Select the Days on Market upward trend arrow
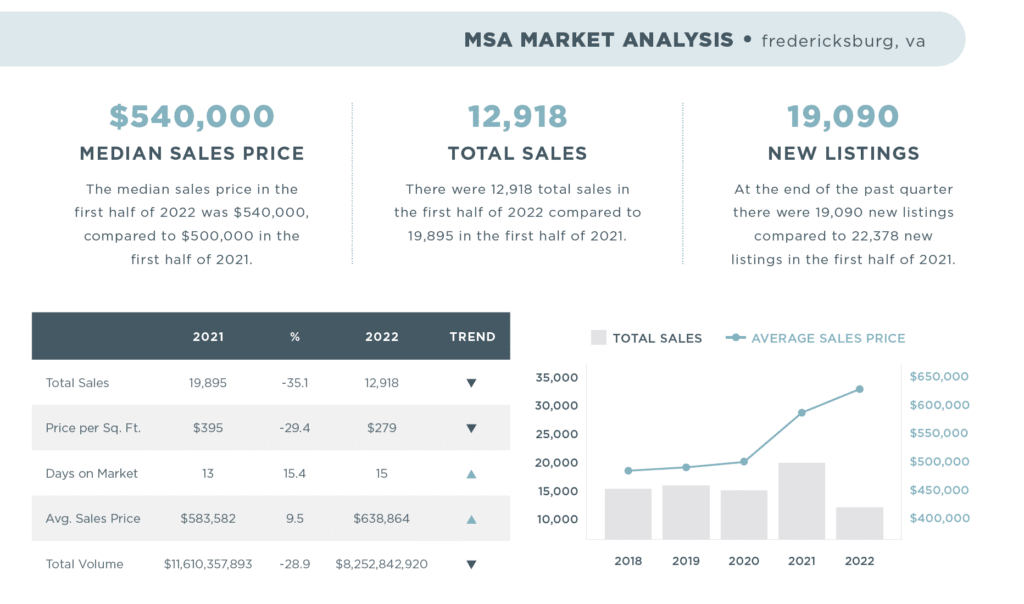 tap(472, 474)
